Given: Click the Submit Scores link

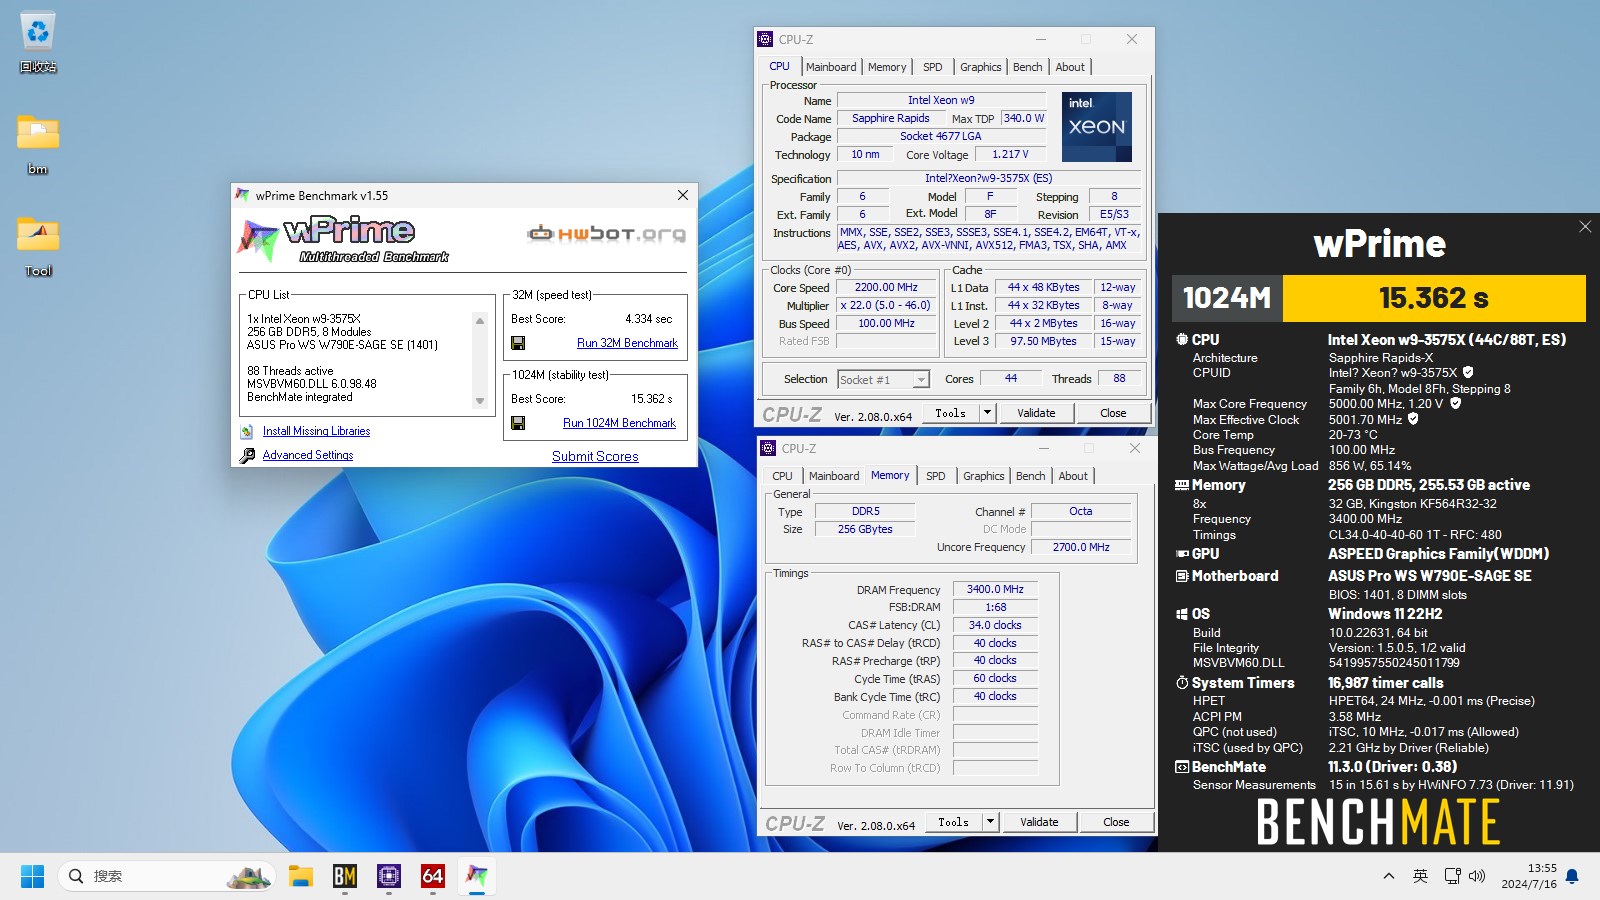Looking at the screenshot, I should click(595, 456).
